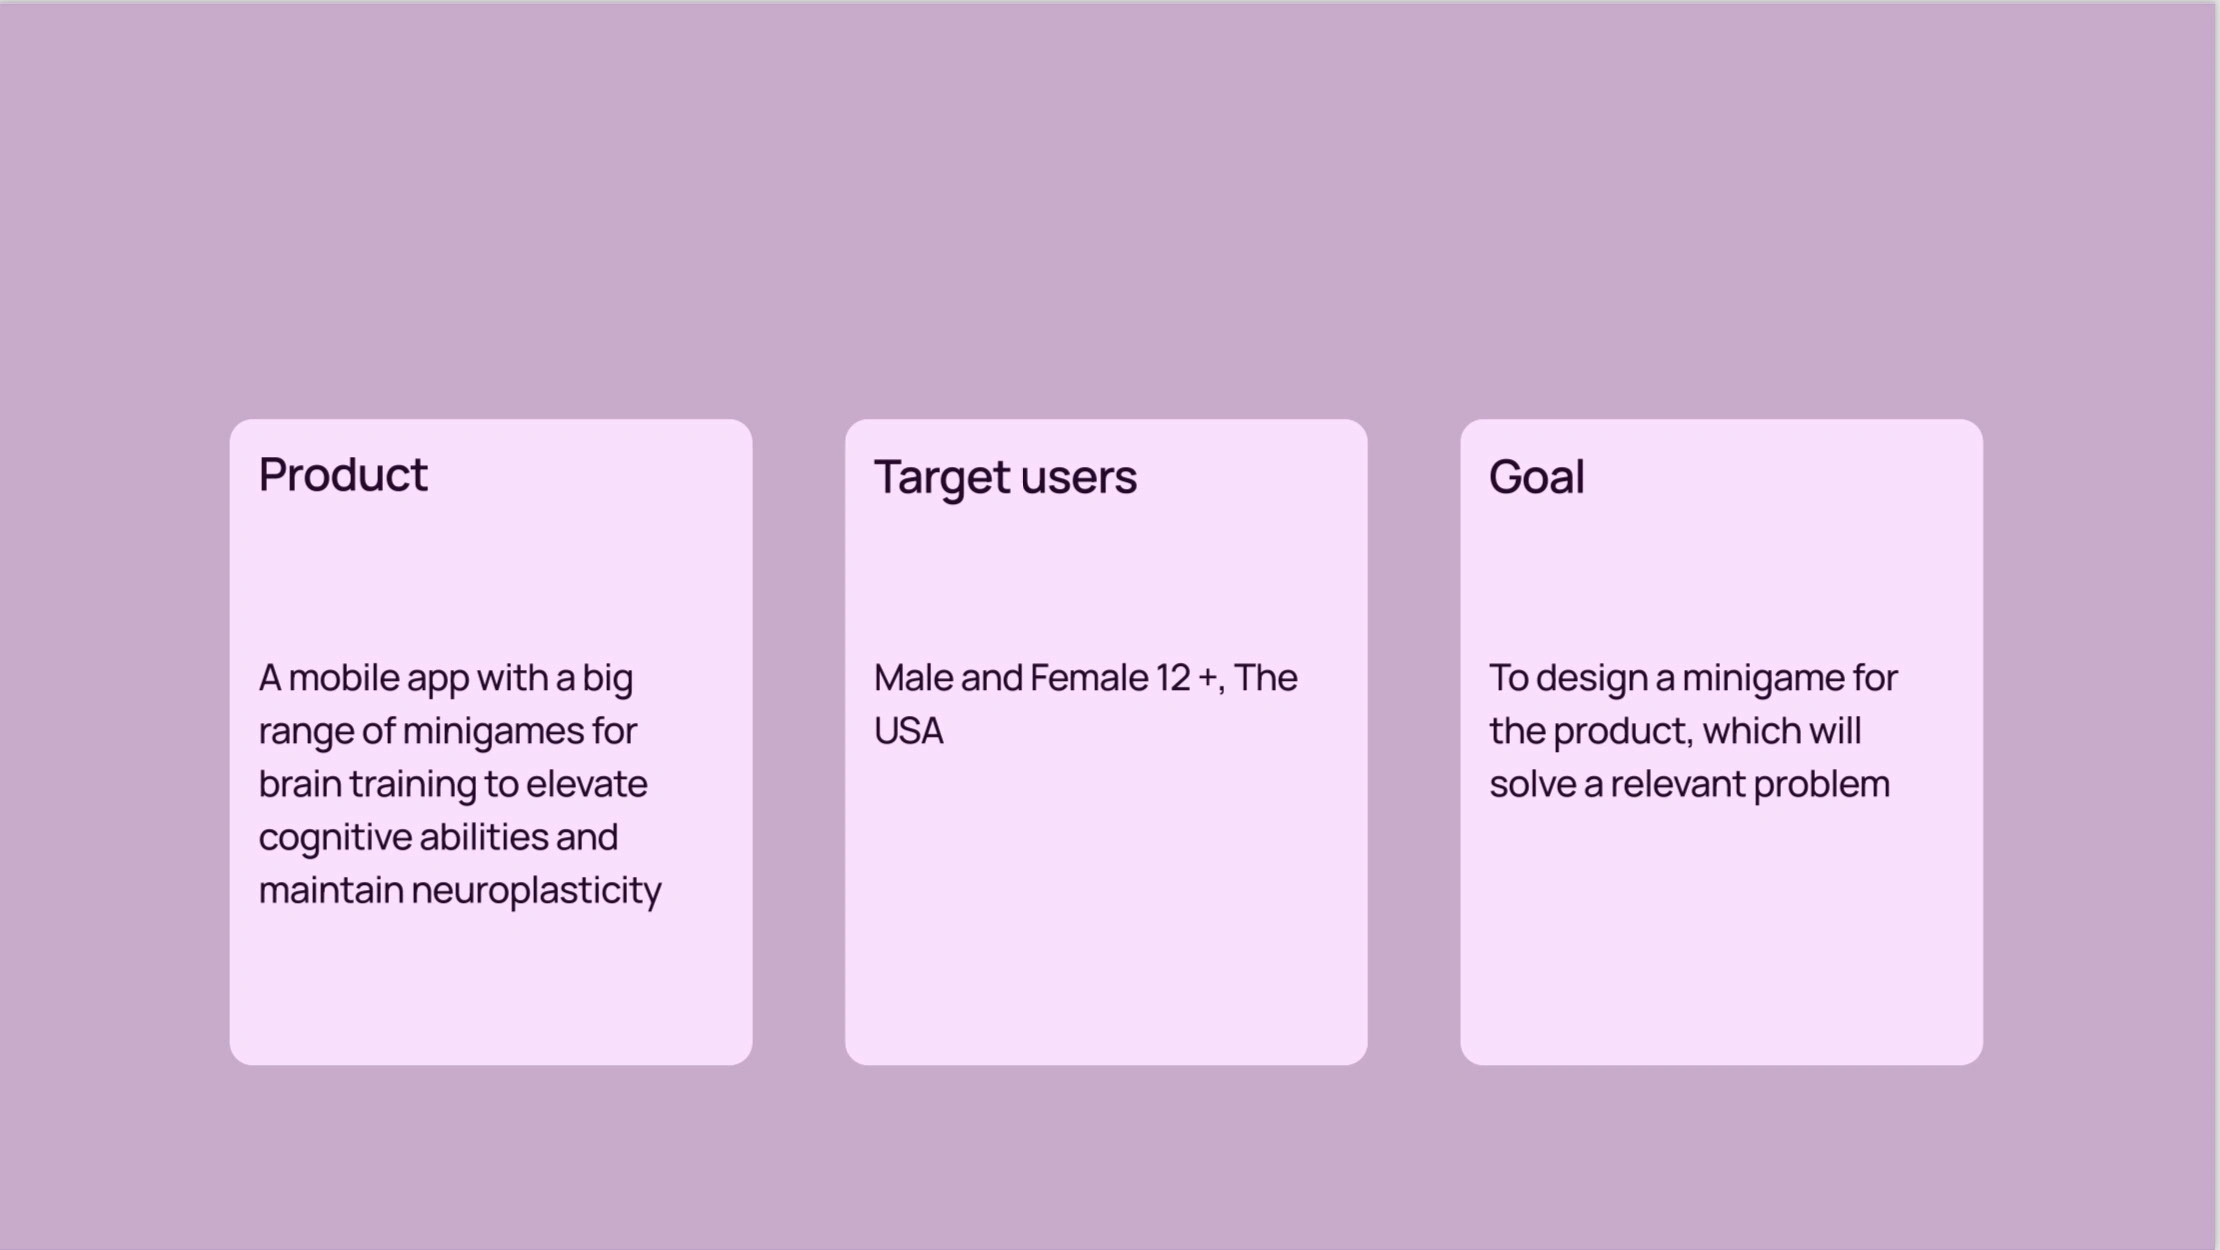Click the word "big" in Product description
The image size is (2220, 1250).
pos(608,678)
